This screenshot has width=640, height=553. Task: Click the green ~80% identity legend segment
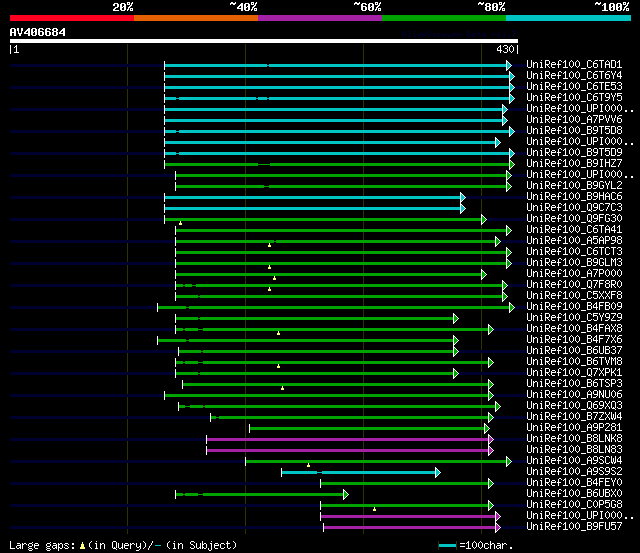[x=444, y=18]
